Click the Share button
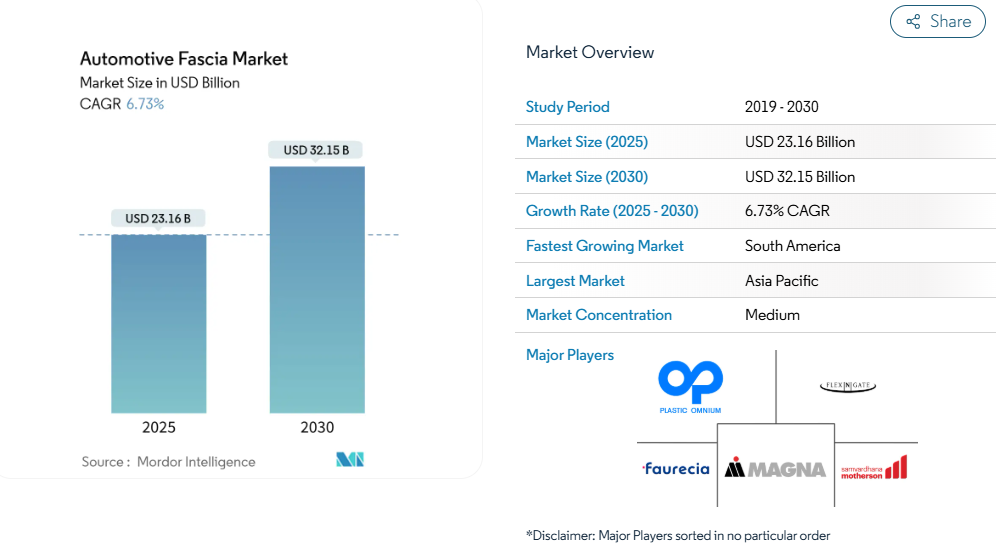 [938, 21]
